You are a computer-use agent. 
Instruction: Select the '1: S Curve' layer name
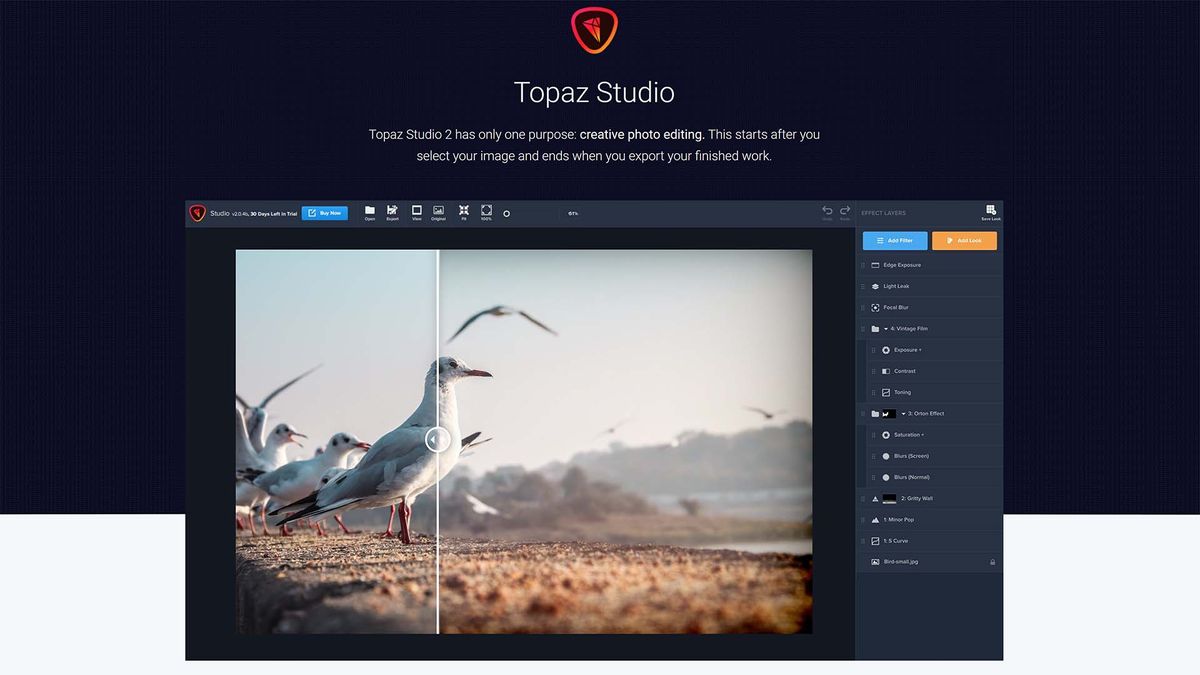click(x=897, y=541)
